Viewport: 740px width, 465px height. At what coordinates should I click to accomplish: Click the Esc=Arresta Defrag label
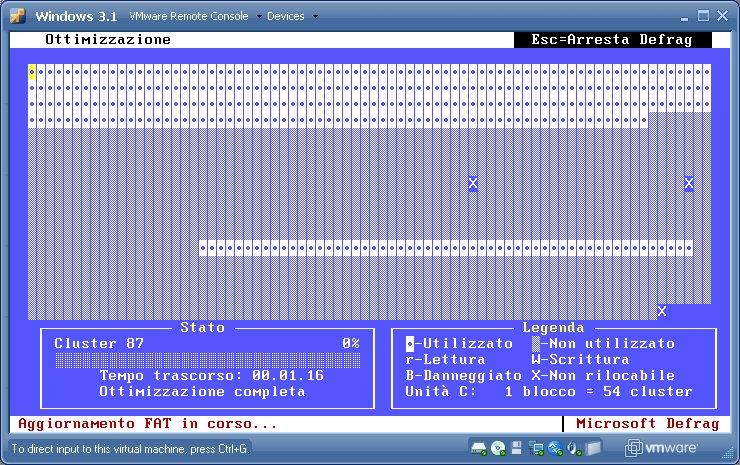pos(612,40)
